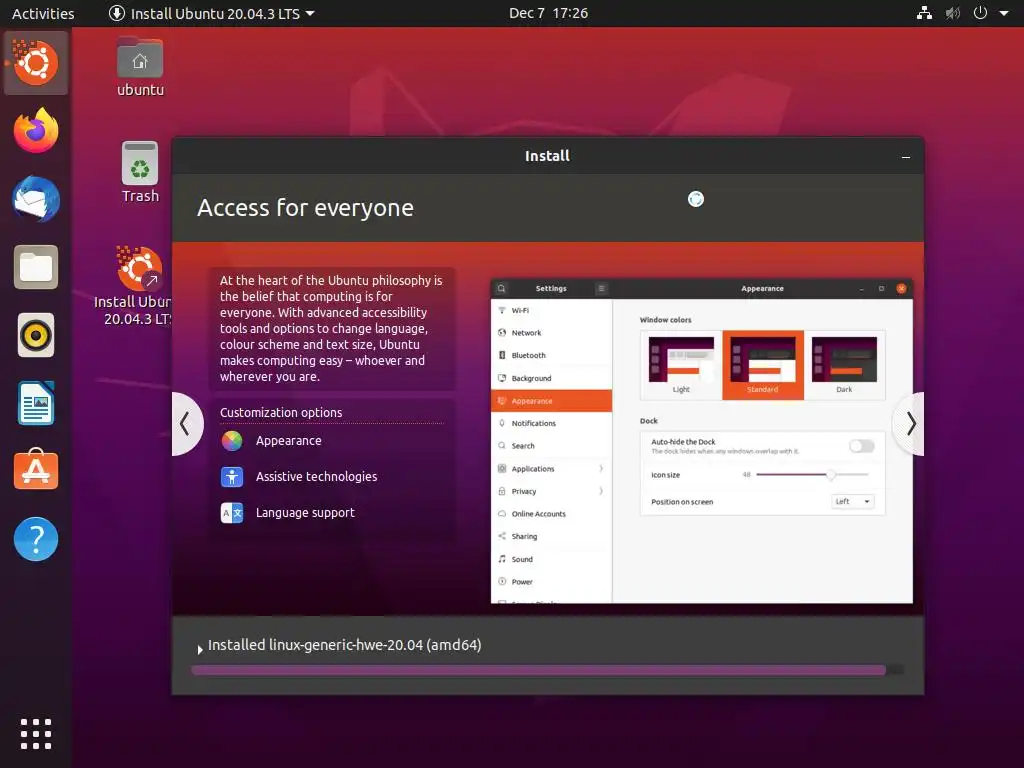Open Rhythmbox music player from dock

(x=36, y=336)
